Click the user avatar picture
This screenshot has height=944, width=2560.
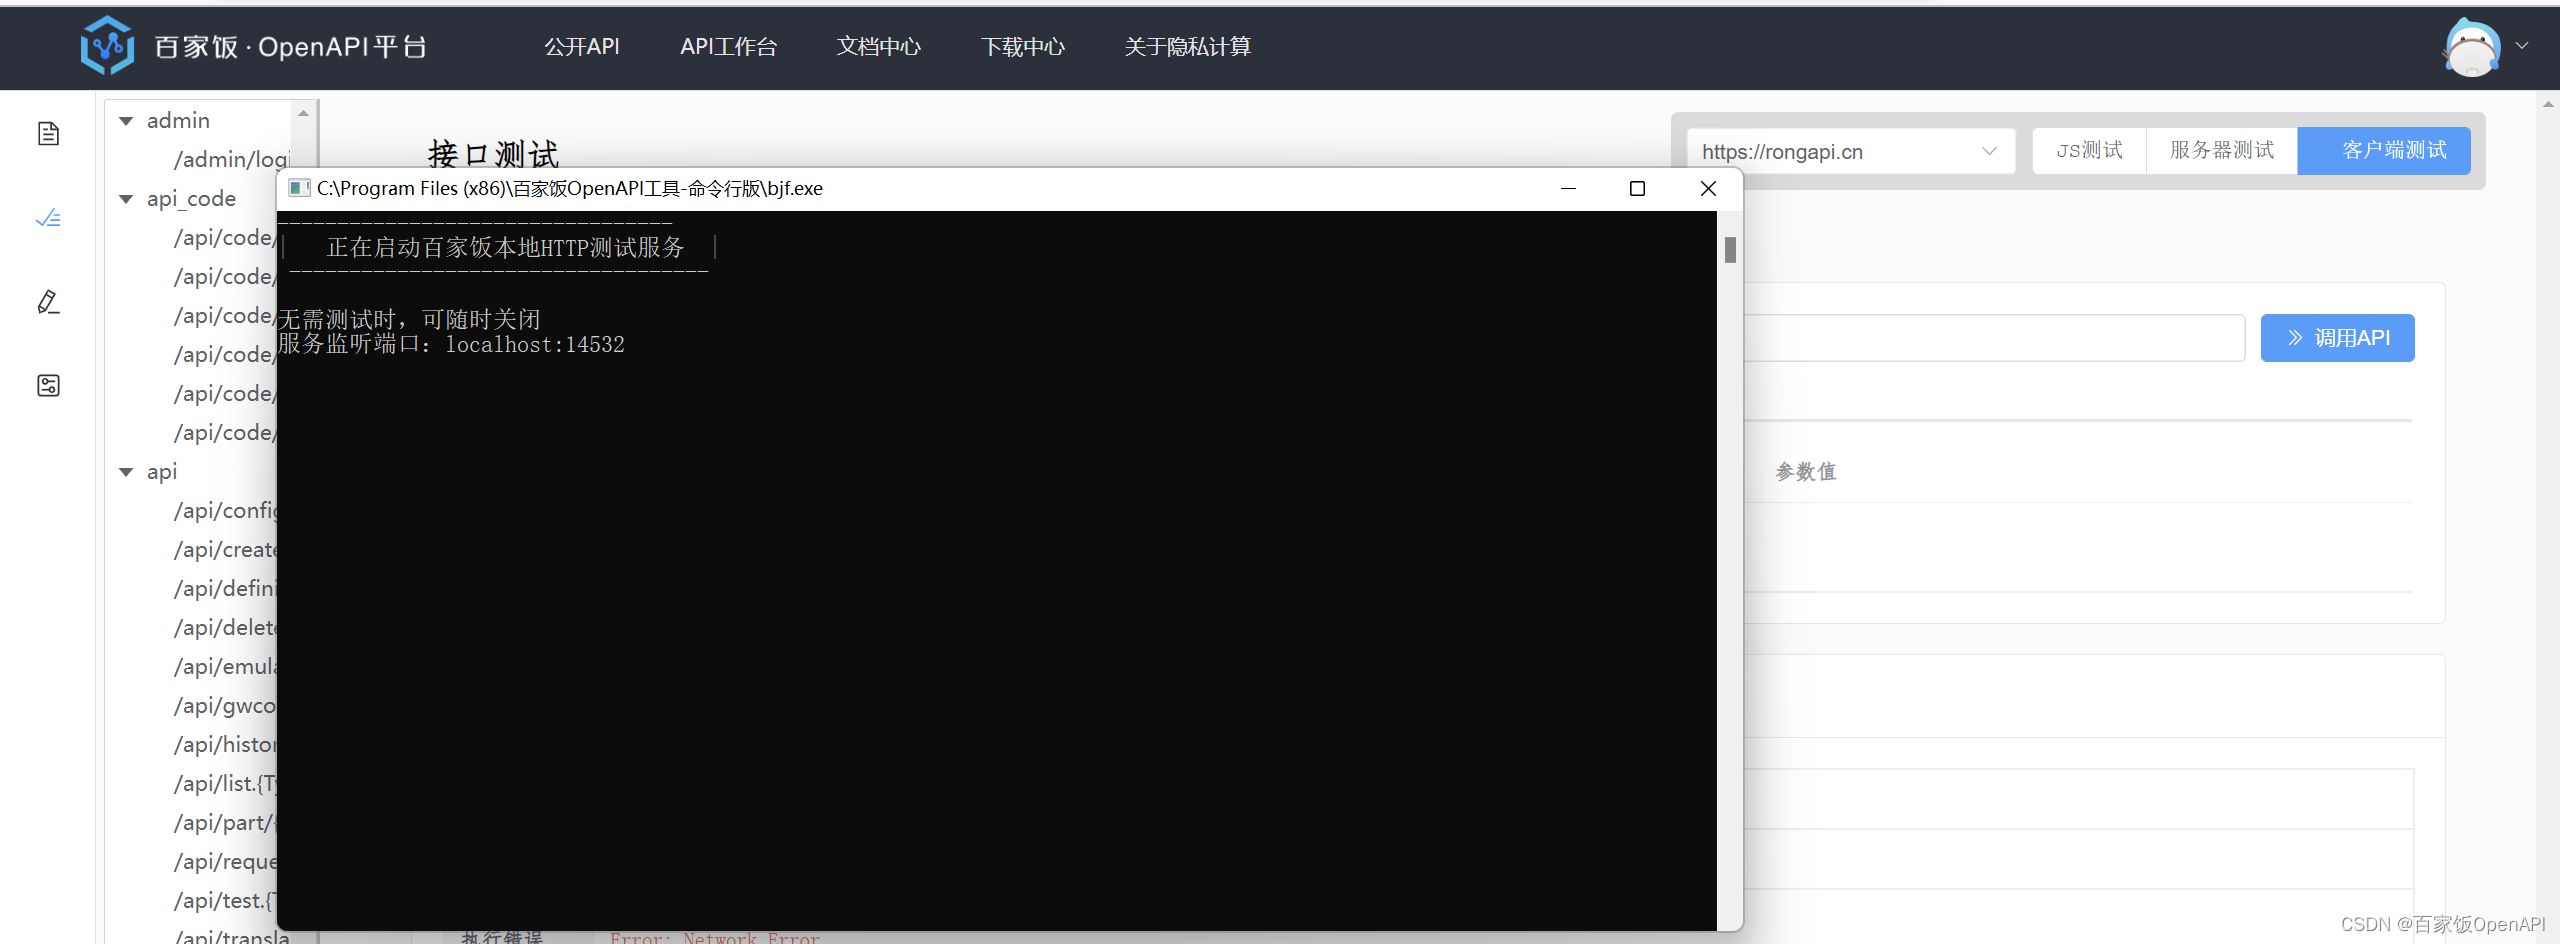pos(2472,46)
